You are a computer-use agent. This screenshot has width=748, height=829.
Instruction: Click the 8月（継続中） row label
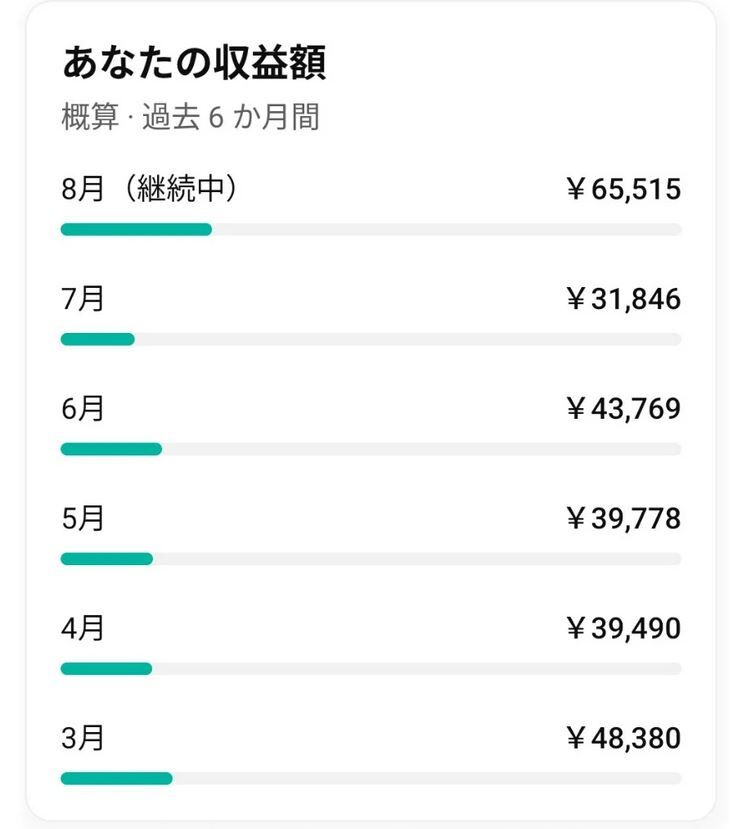tap(150, 189)
